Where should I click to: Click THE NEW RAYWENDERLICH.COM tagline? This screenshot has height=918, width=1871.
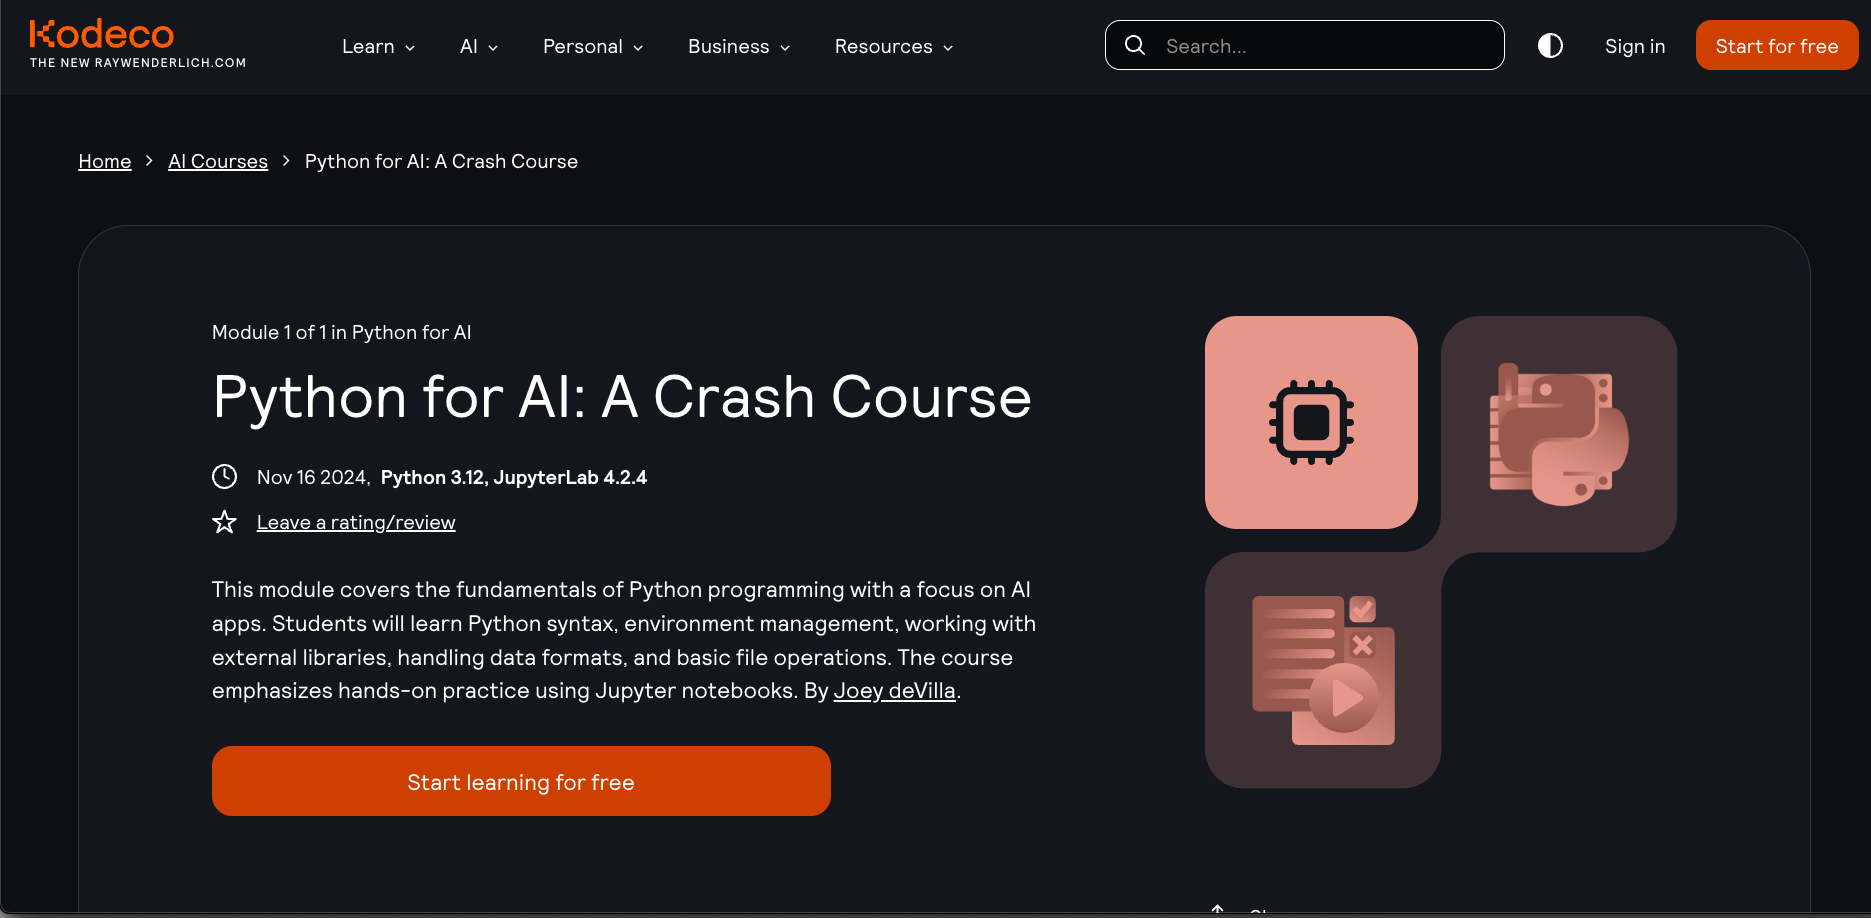click(138, 62)
